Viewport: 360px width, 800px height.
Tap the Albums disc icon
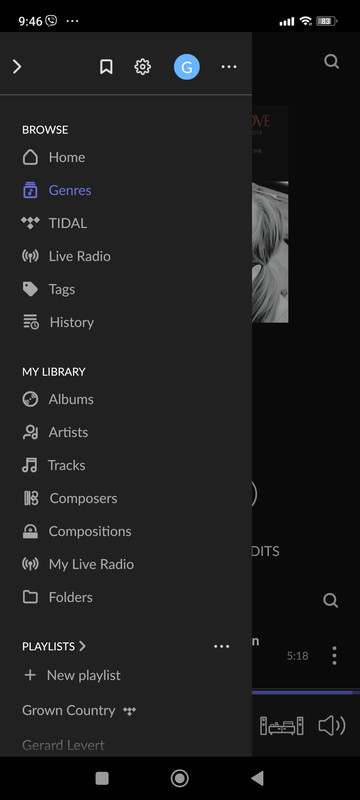30,399
